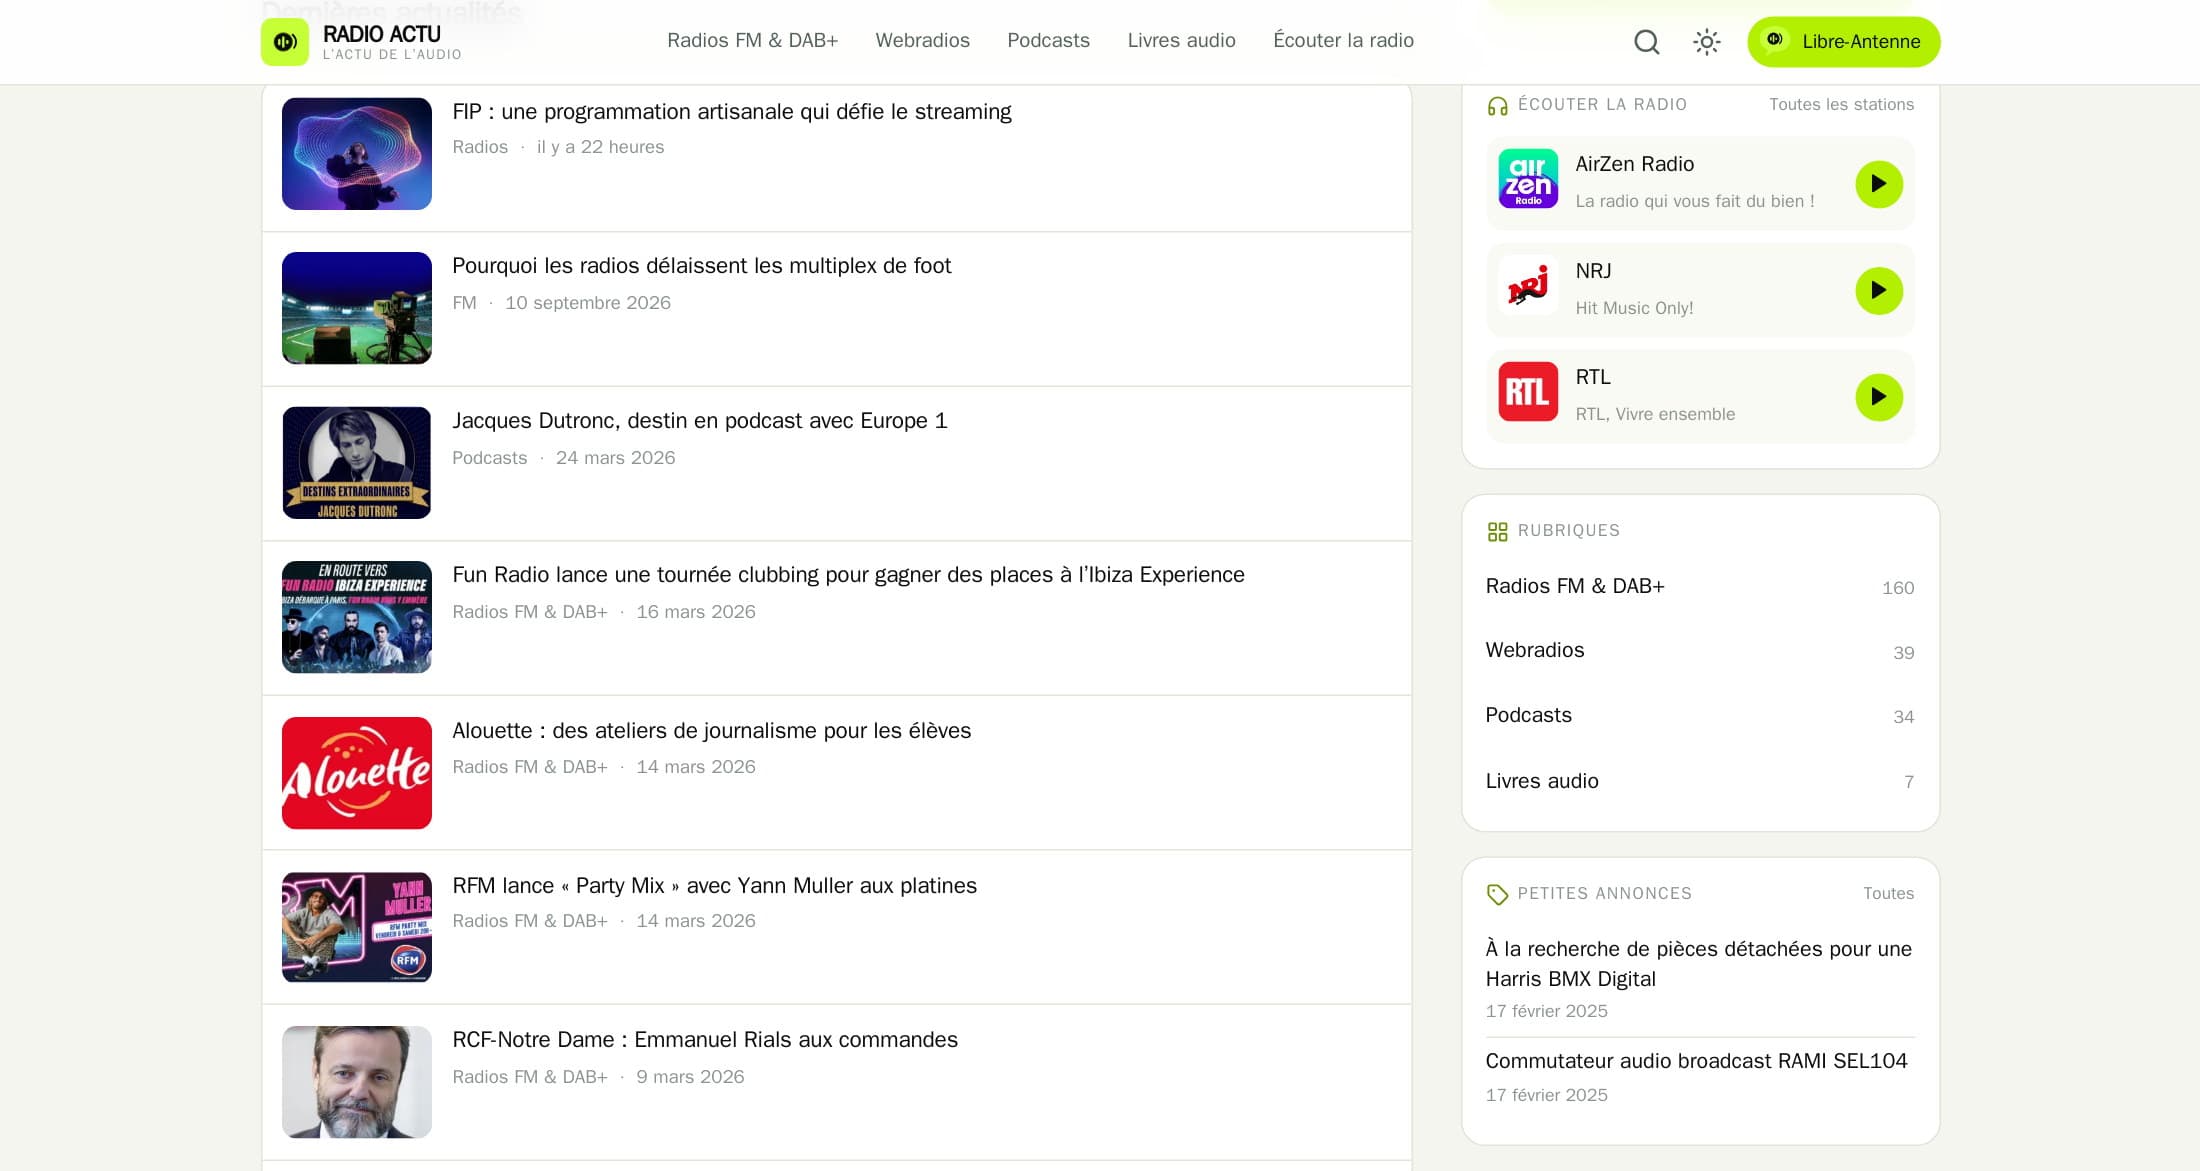Click the count 160 beside Radios FM & DAB+
The image size is (2200, 1171).
tap(1897, 588)
